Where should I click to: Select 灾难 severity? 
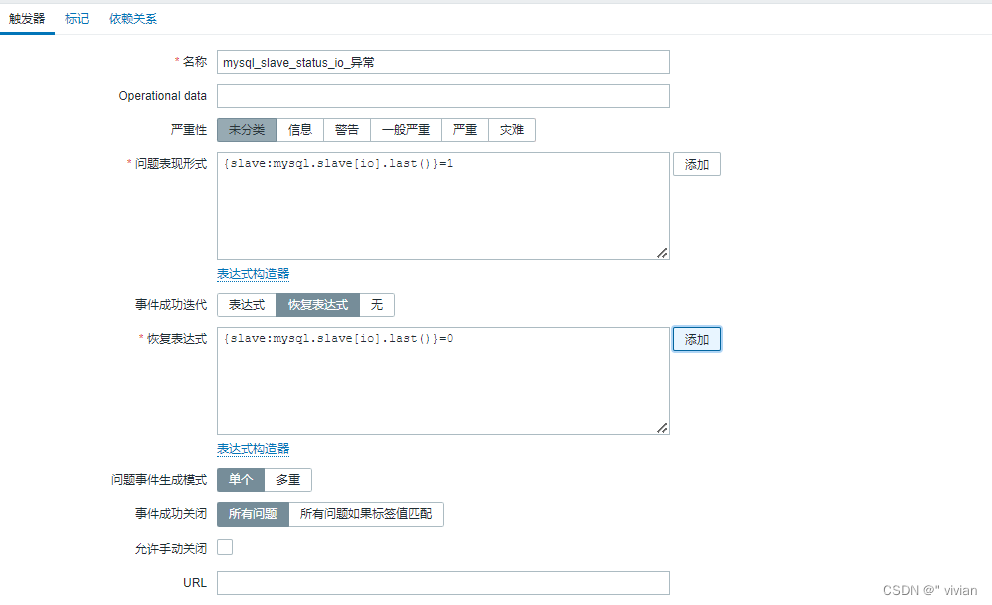click(x=512, y=130)
